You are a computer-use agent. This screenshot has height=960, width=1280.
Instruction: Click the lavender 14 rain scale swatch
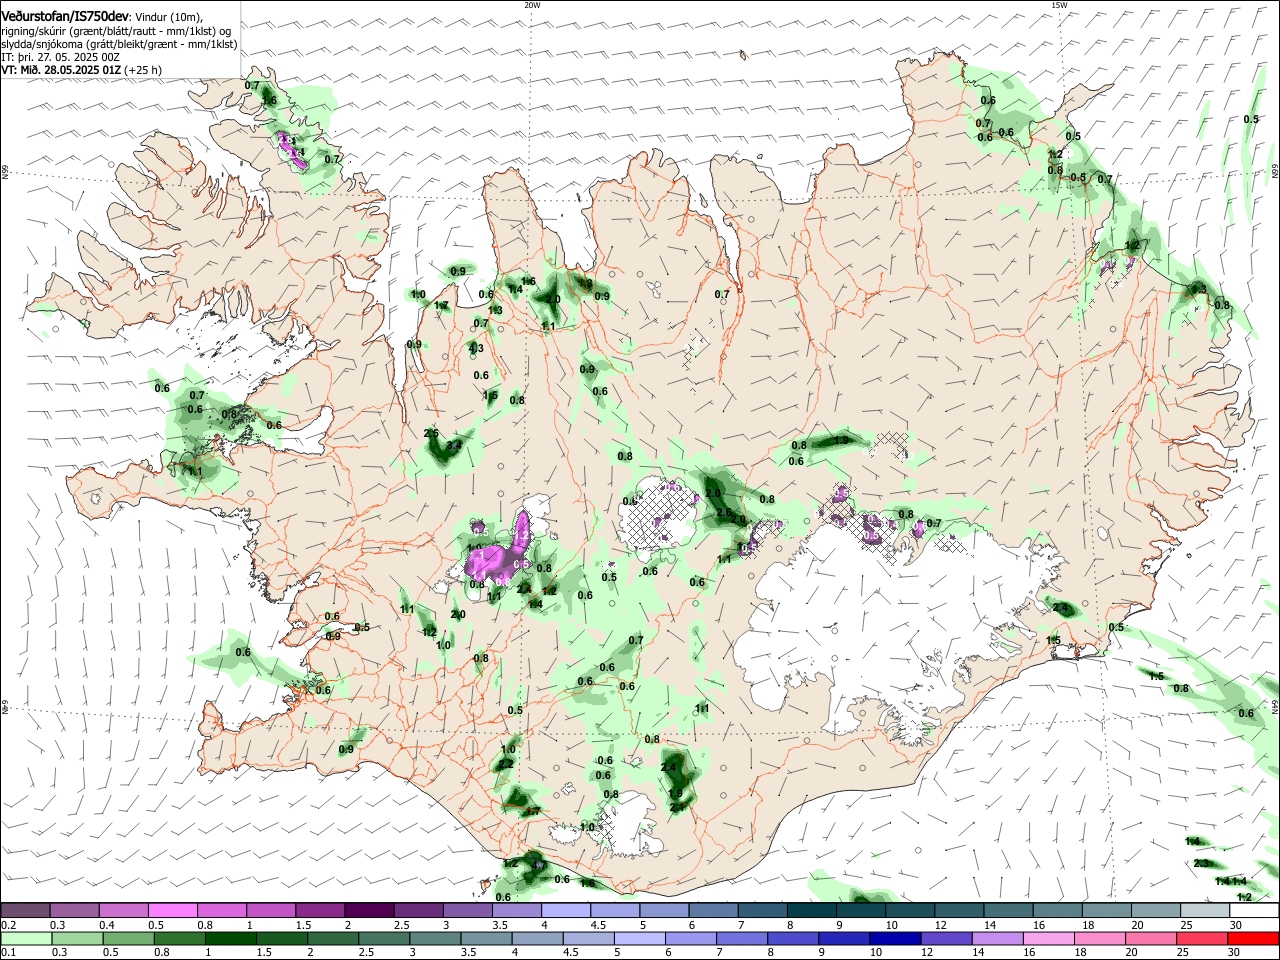tap(997, 940)
